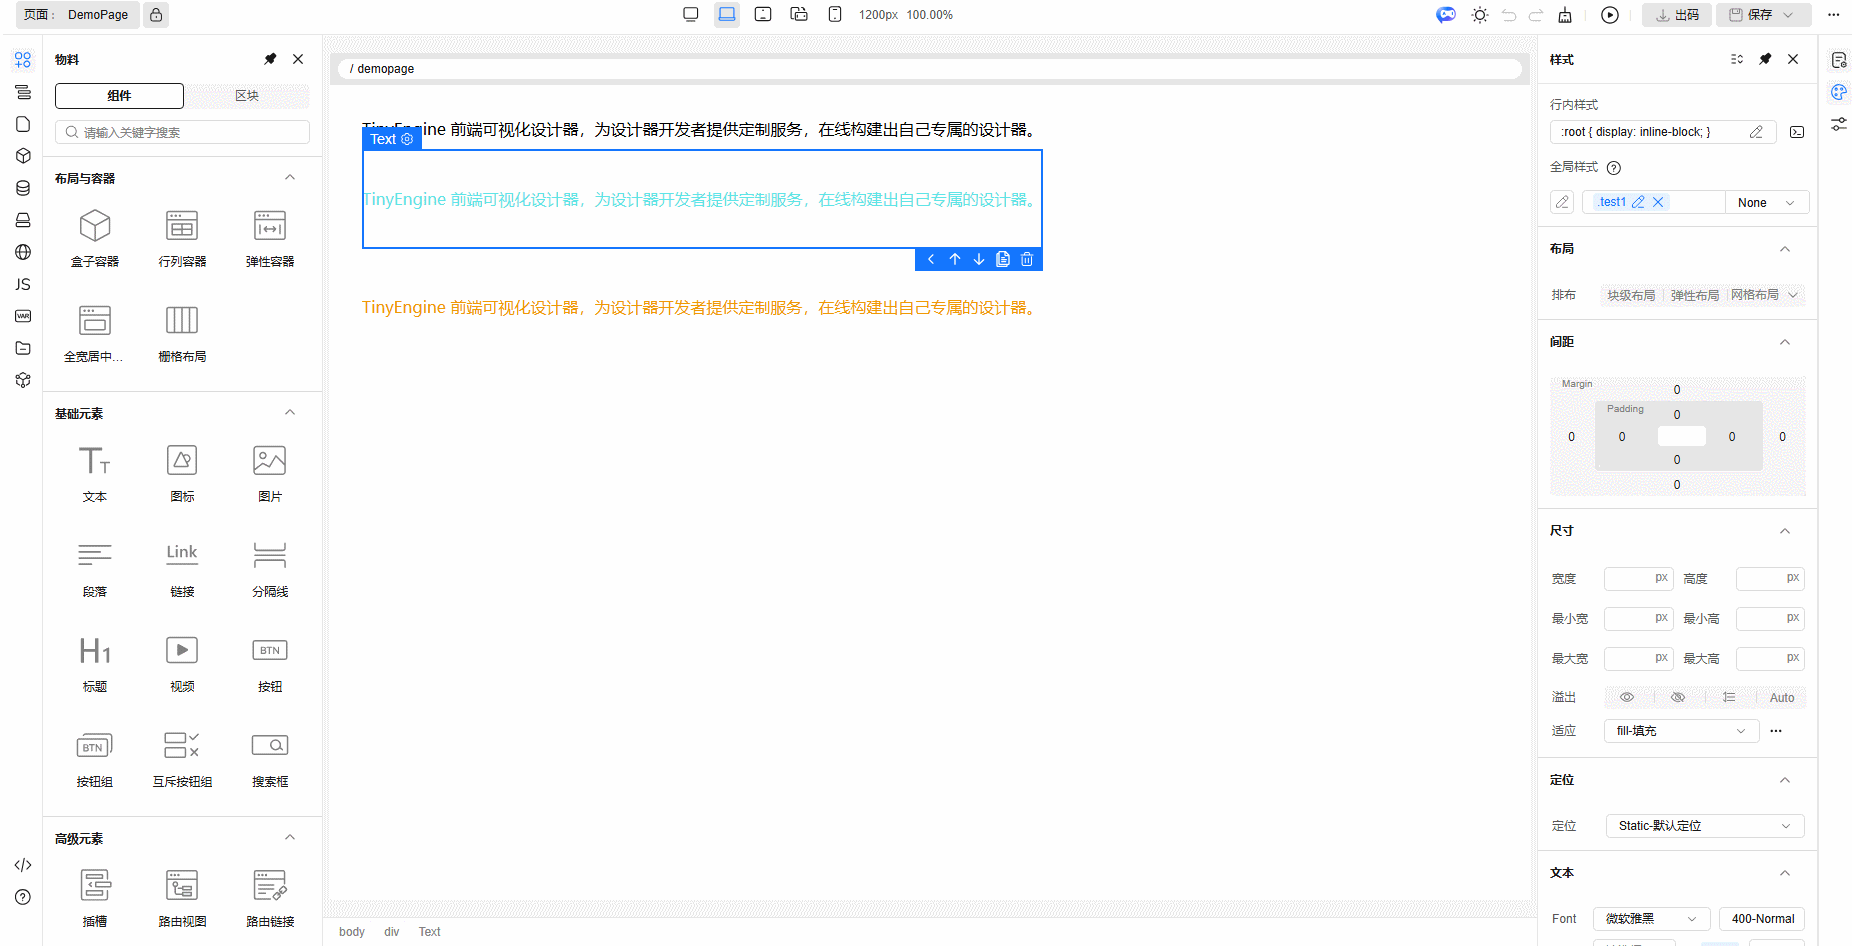
Task: Choose 弹性布局 flex layout option
Action: [1695, 295]
